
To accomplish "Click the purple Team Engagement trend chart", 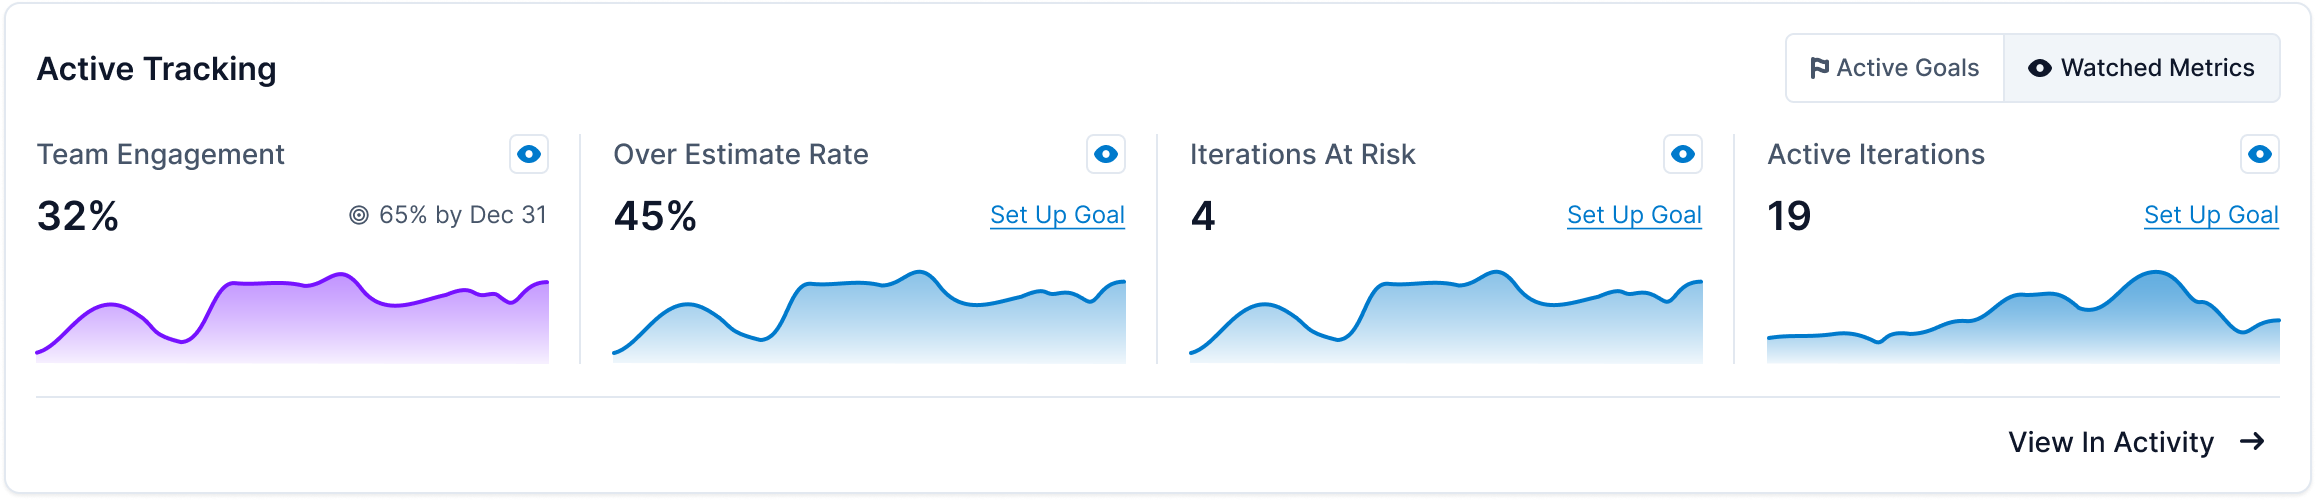I will coord(292,317).
